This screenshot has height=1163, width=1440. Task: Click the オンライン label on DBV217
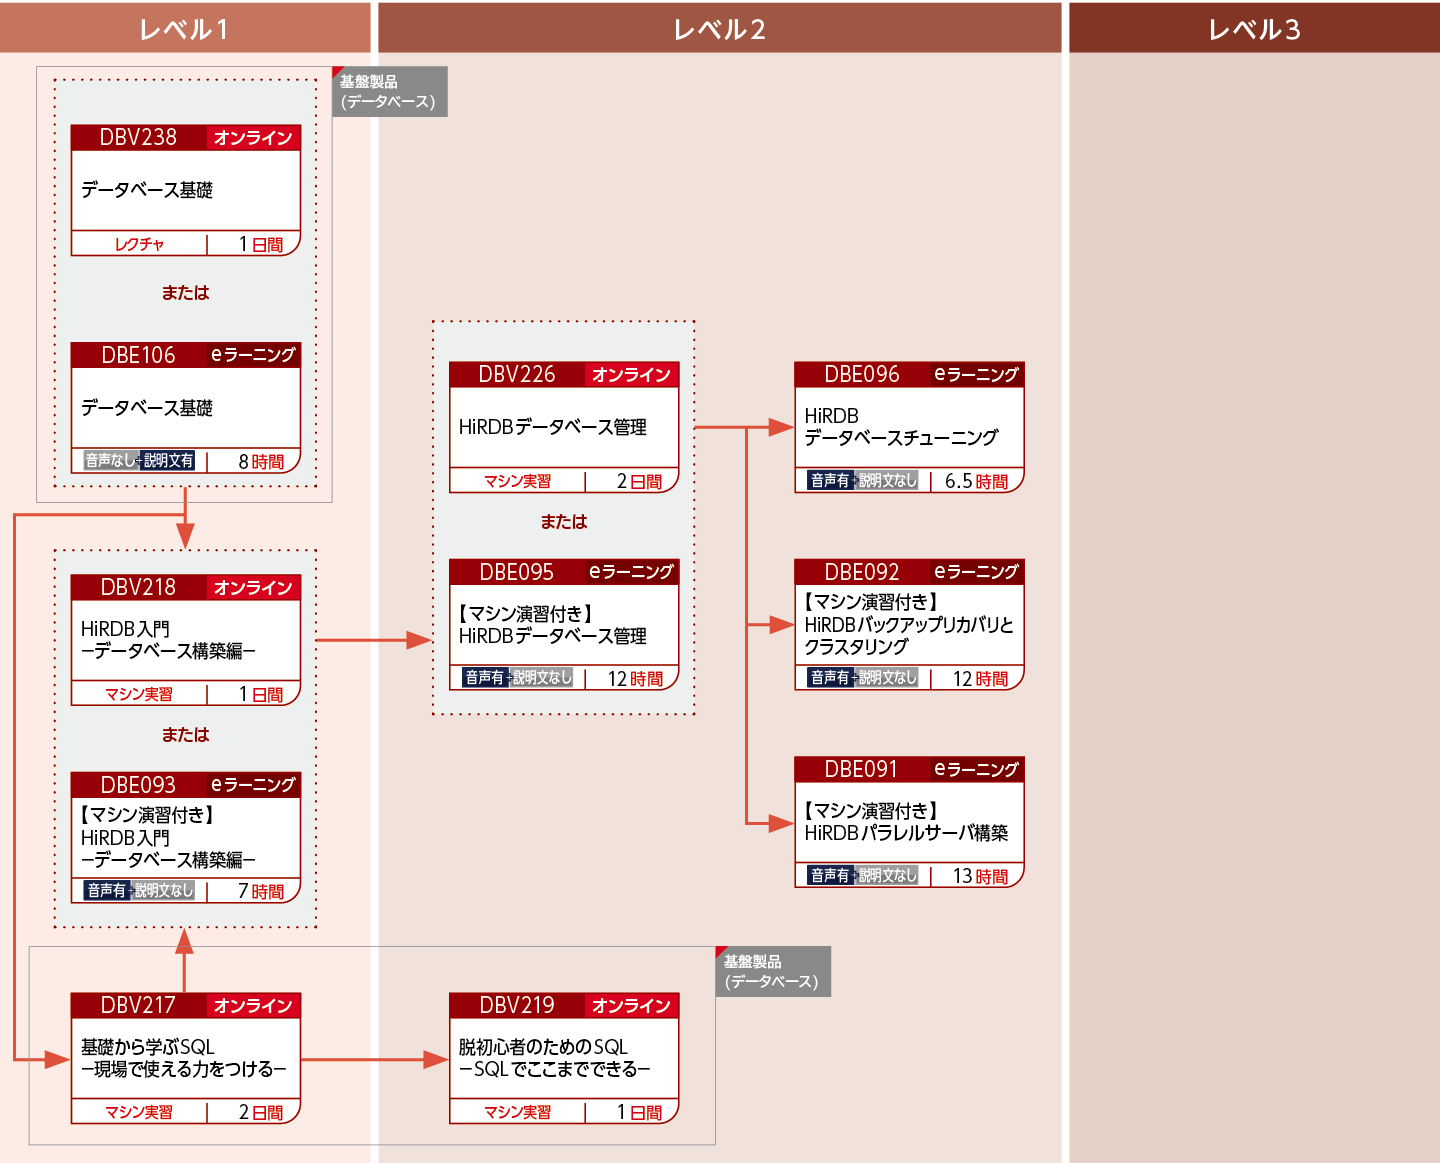[255, 1006]
